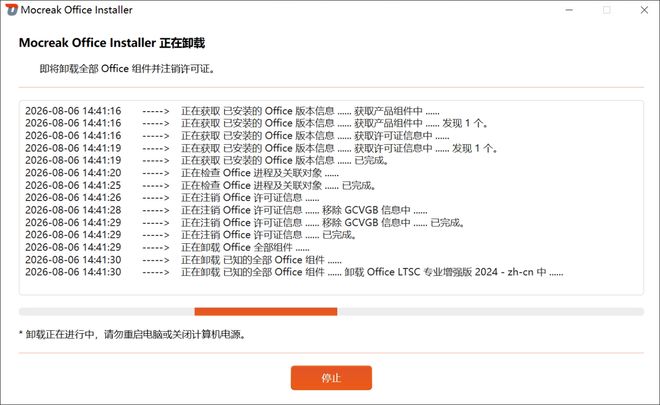This screenshot has height=405, width=660.
Task: Select the 14:41:28 移除 GCVGB 信息中 log line
Action: click(226, 210)
